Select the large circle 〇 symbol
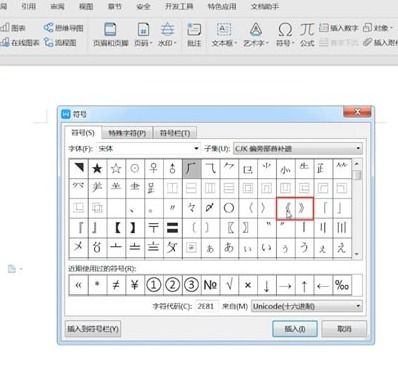Screen dimensions: 398x388 [229, 208]
